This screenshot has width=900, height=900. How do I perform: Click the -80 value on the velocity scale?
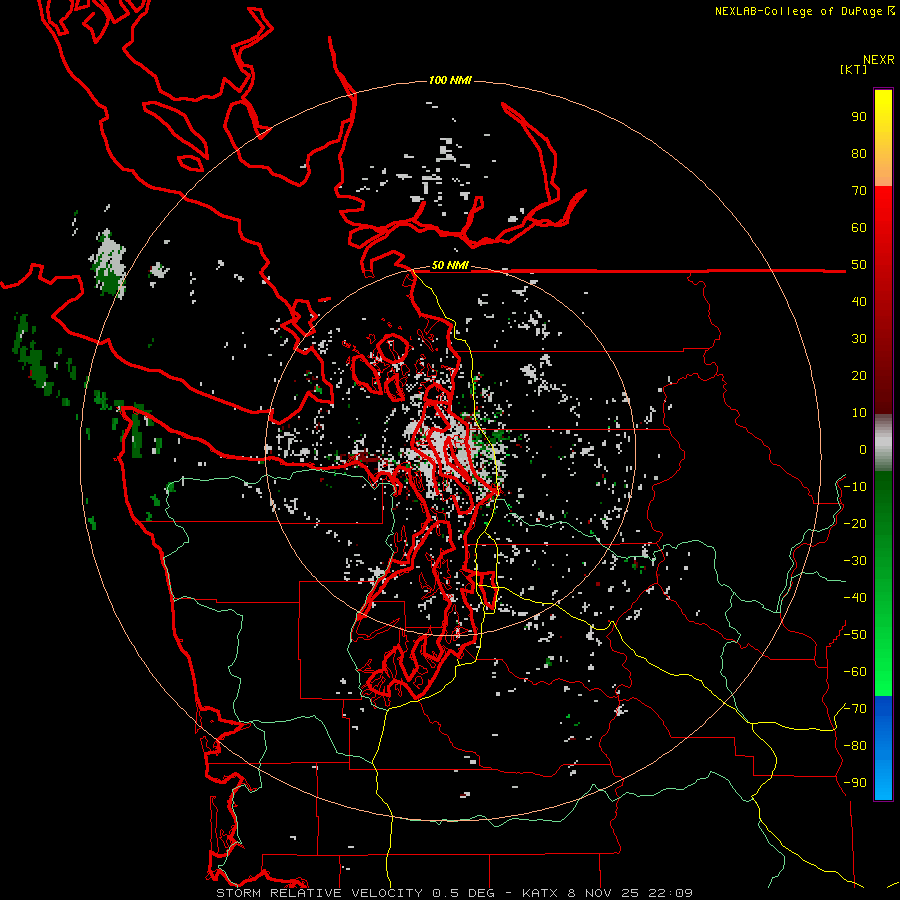click(x=855, y=746)
